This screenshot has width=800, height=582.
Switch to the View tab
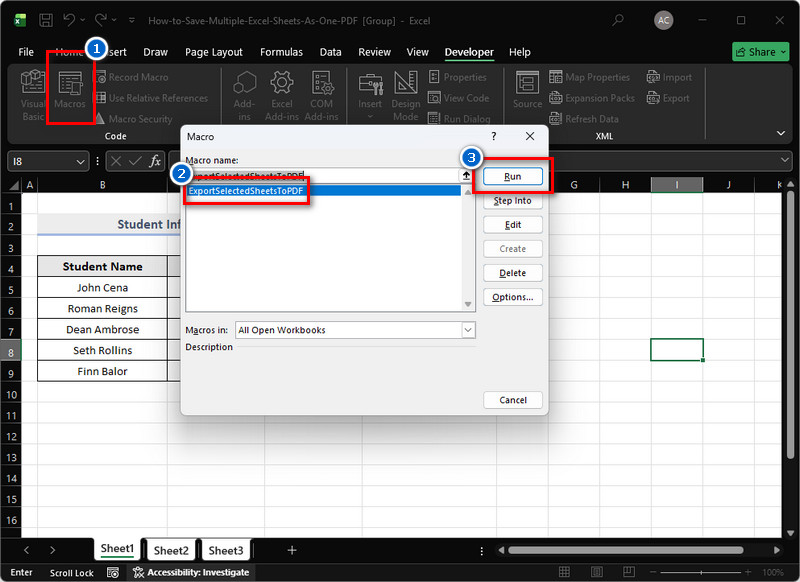[417, 52]
